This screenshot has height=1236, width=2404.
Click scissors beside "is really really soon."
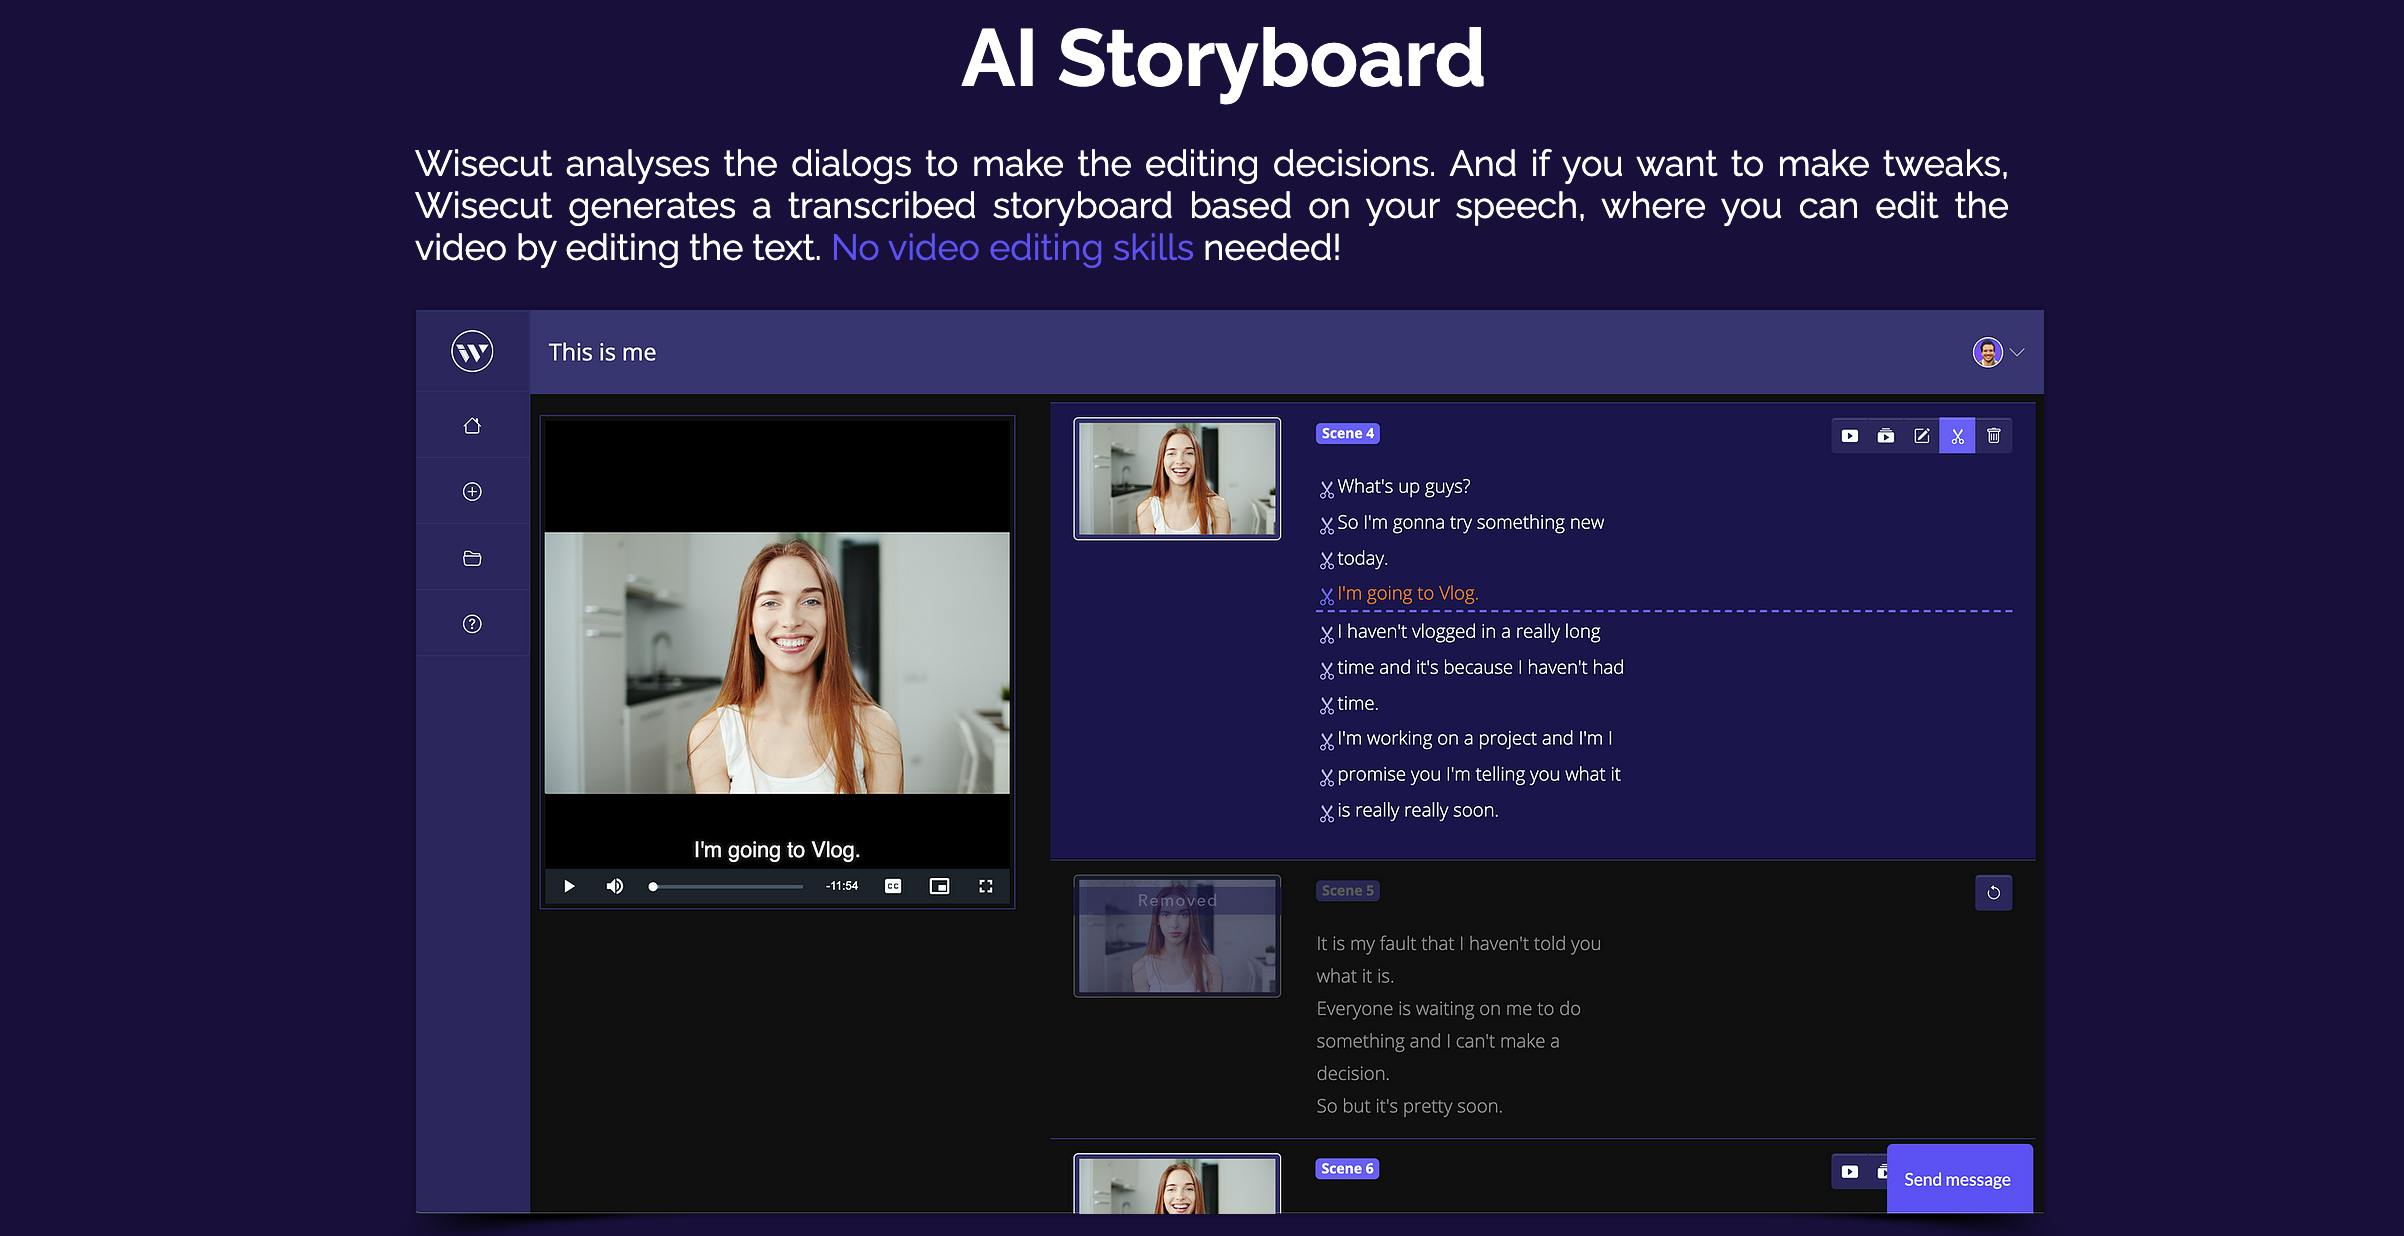[1326, 813]
